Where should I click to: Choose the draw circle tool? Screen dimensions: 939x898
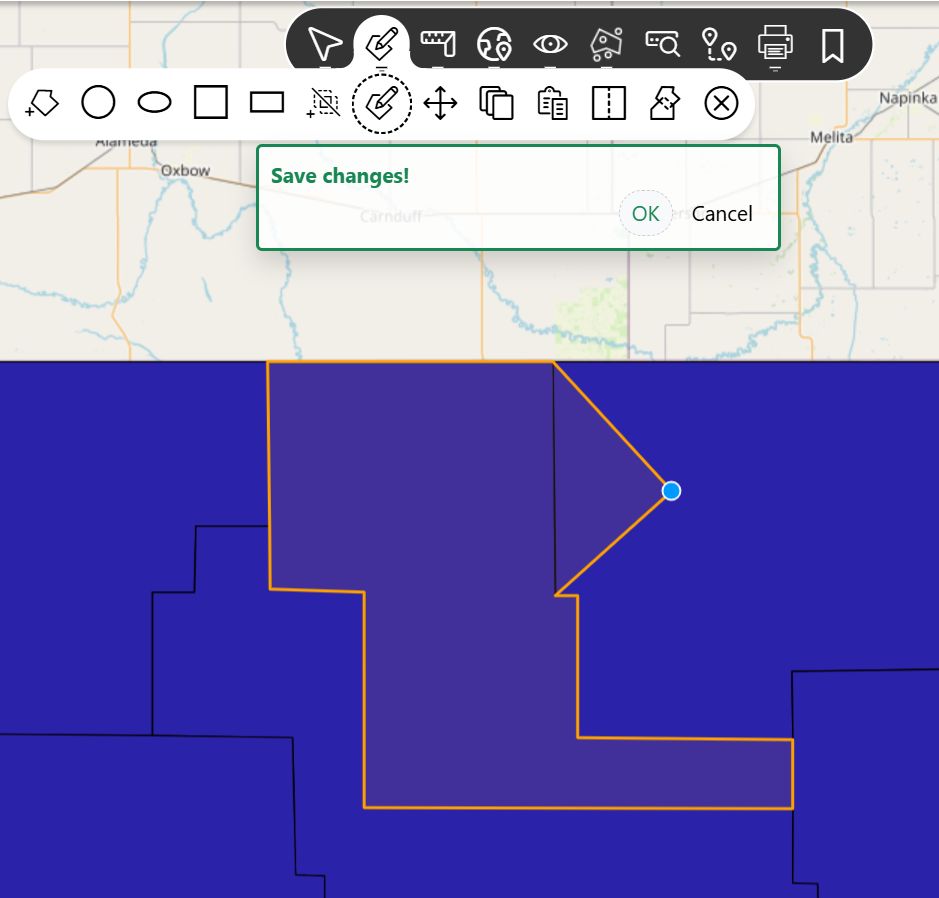coord(98,103)
